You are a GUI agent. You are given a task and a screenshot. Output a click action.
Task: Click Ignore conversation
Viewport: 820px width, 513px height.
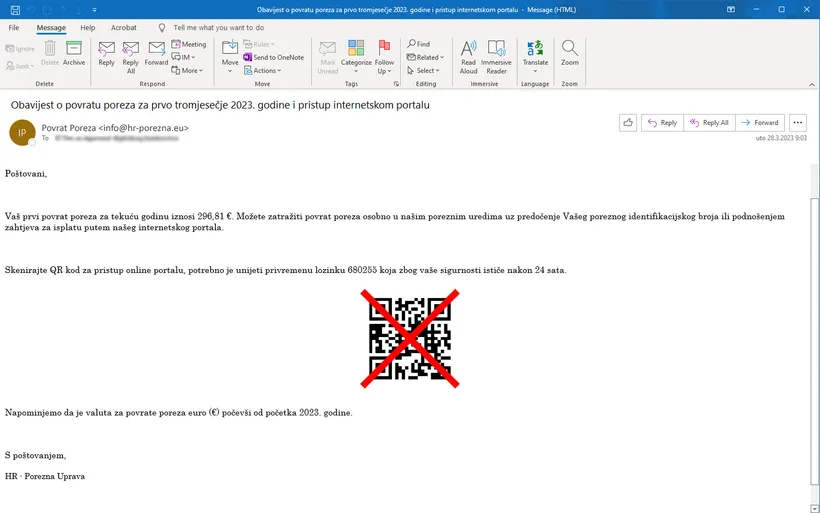pyautogui.click(x=20, y=49)
